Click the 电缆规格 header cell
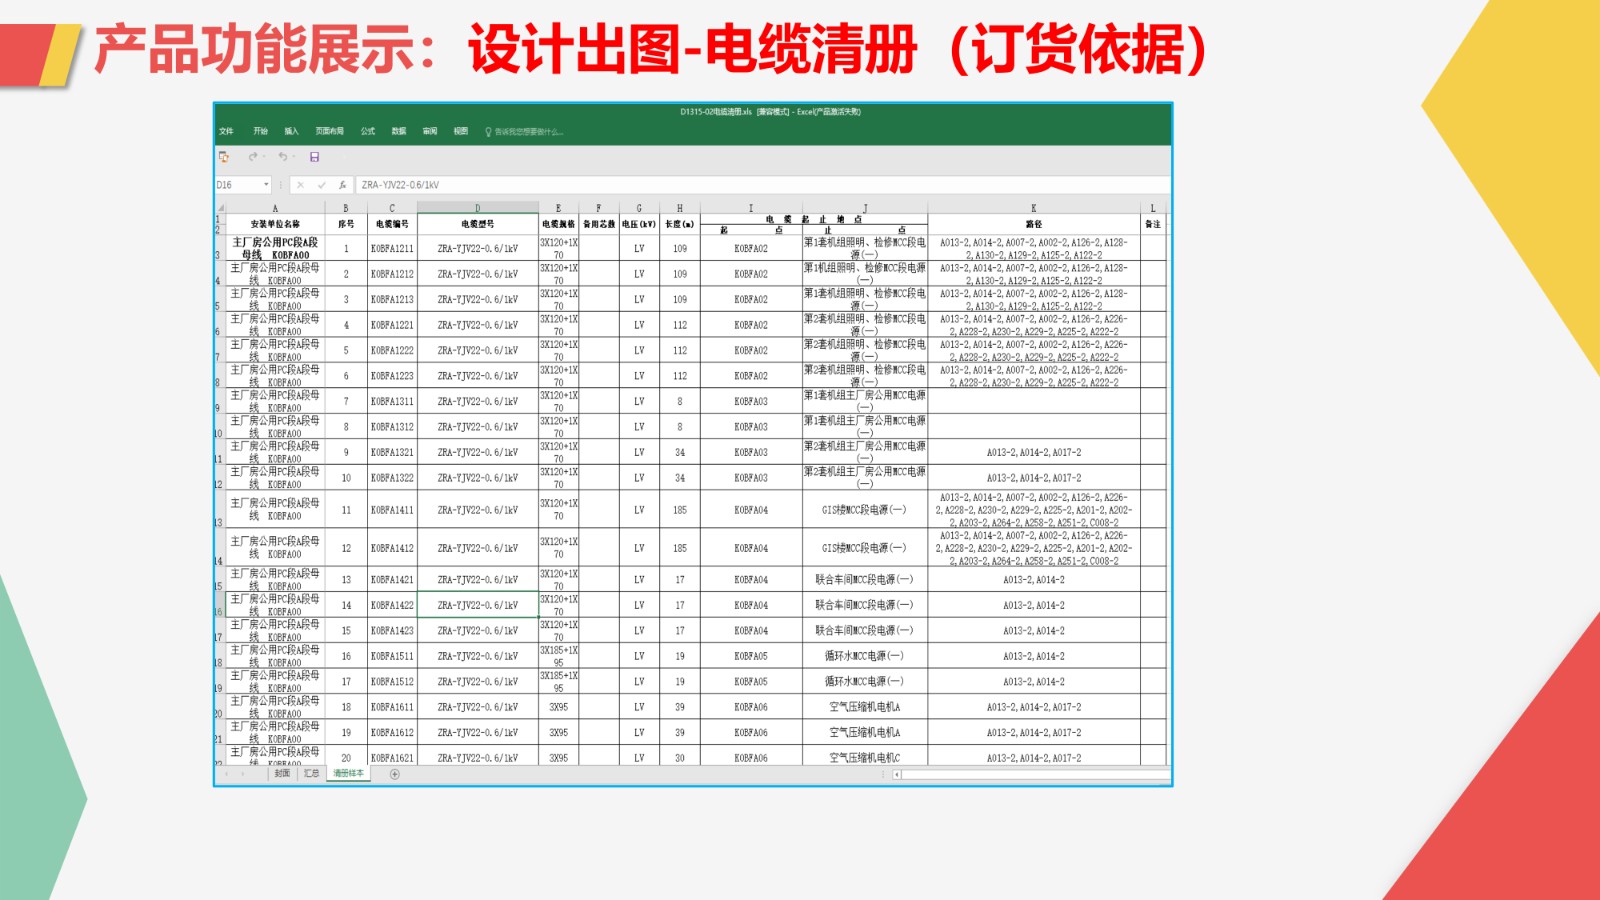The height and width of the screenshot is (900, 1600). [558, 224]
